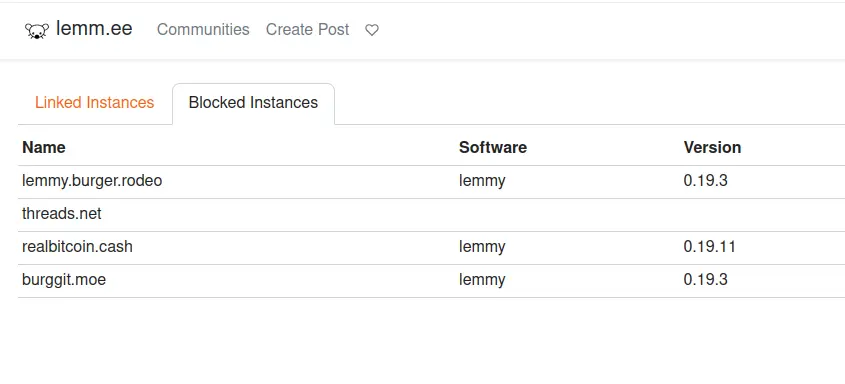The width and height of the screenshot is (845, 384).
Task: Click the Name column header
Action: pyautogui.click(x=44, y=148)
